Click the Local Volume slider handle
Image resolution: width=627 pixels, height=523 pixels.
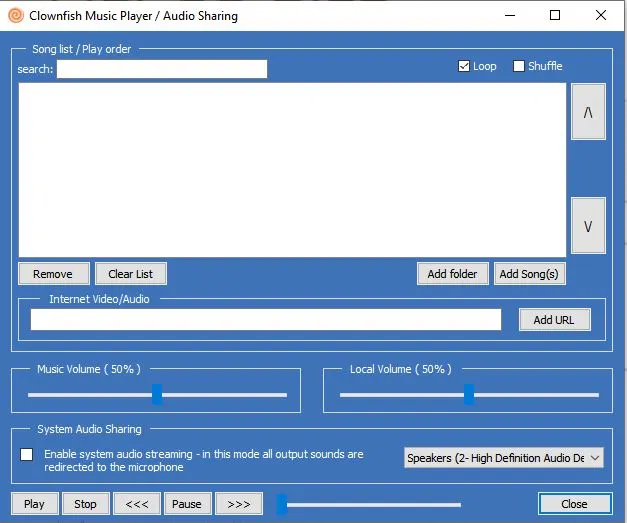pyautogui.click(x=469, y=395)
